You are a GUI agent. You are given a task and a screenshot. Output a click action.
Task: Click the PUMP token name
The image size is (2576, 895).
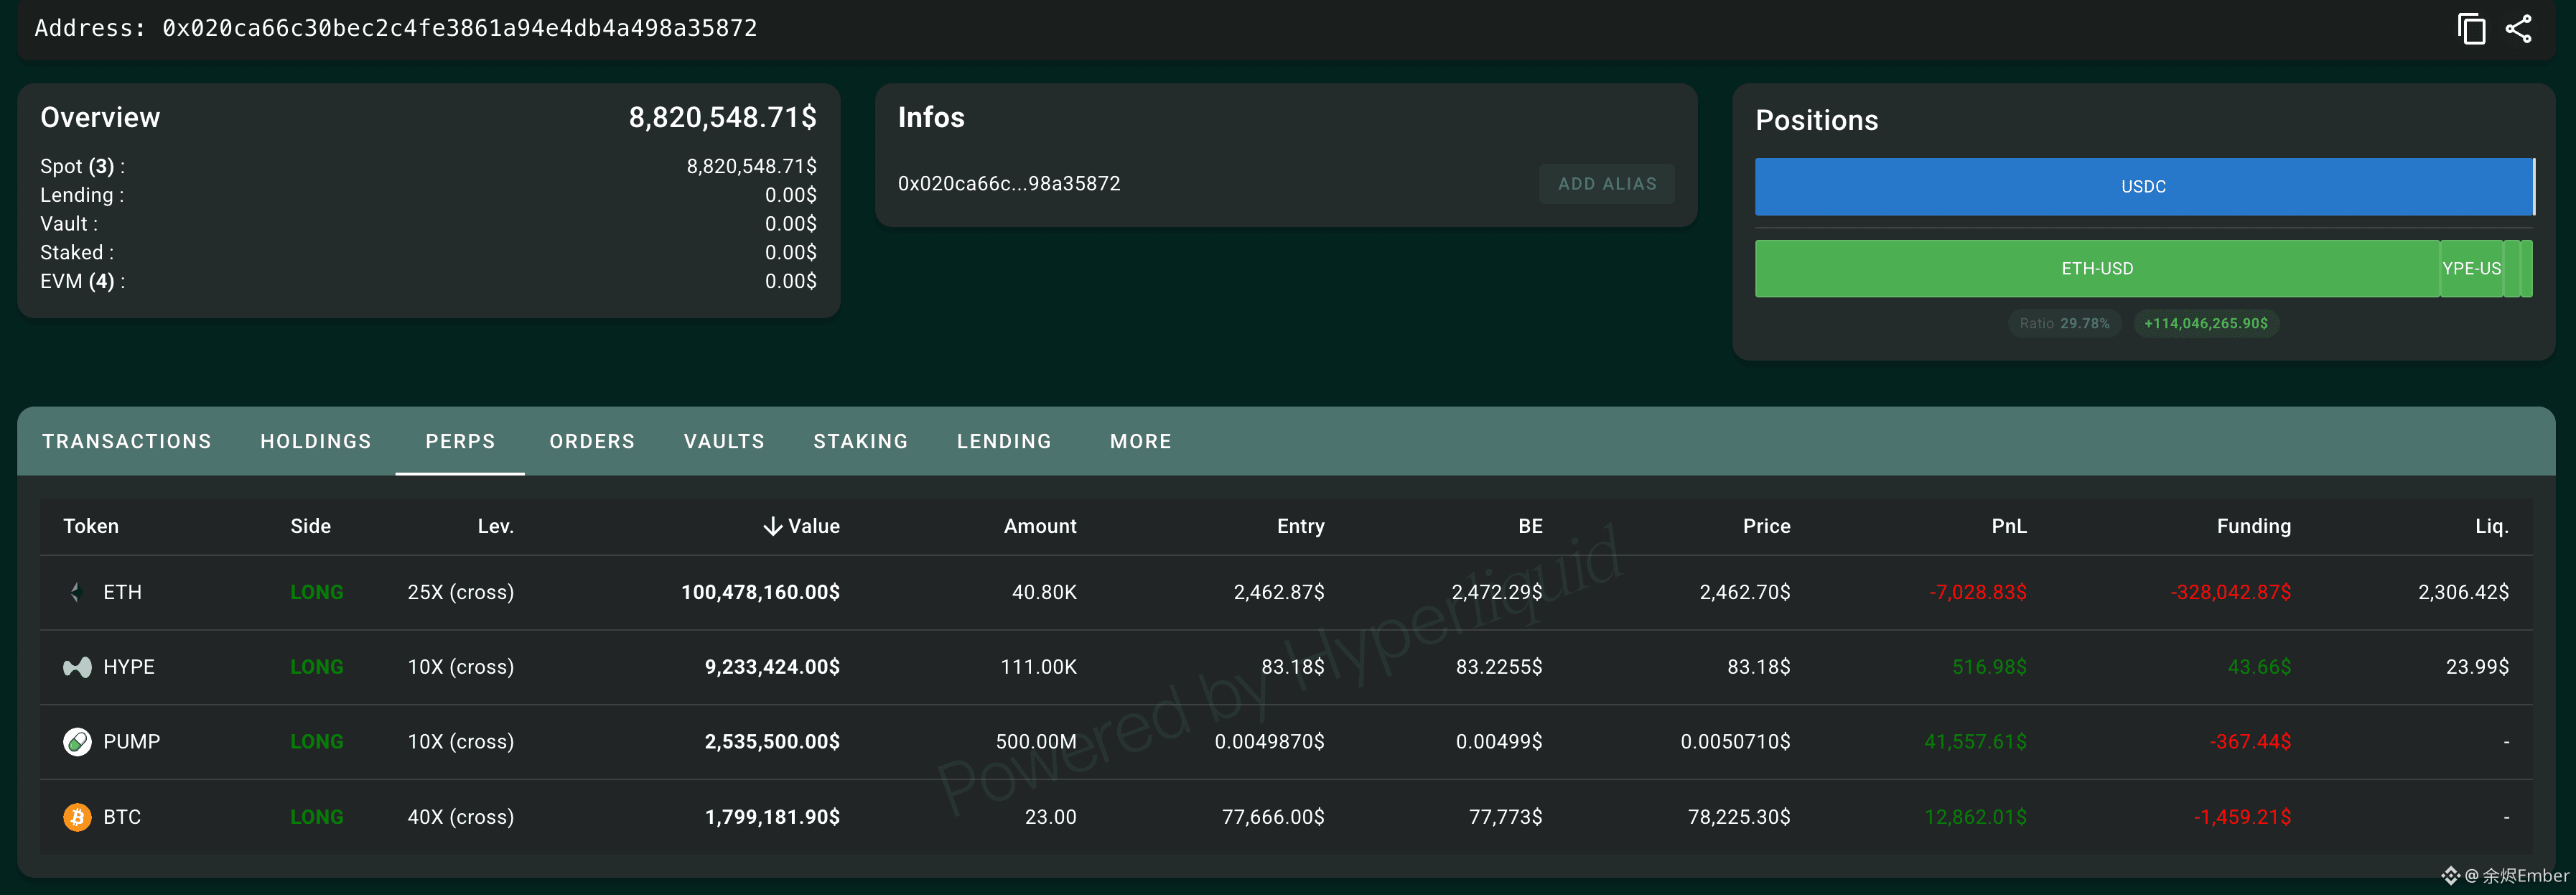pos(131,742)
